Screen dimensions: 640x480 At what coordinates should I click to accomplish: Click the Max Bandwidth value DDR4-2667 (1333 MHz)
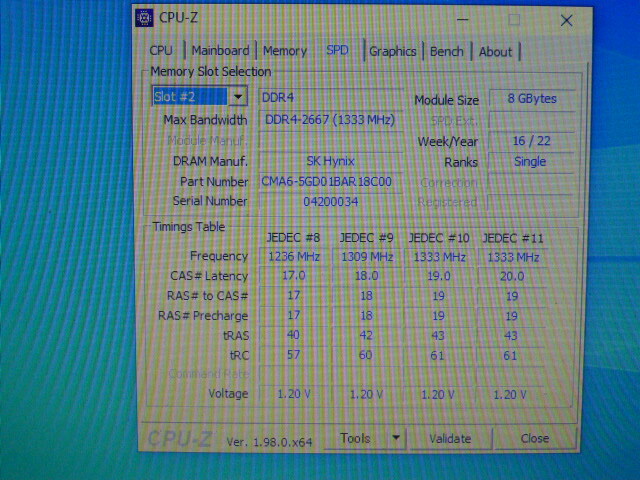click(x=331, y=120)
